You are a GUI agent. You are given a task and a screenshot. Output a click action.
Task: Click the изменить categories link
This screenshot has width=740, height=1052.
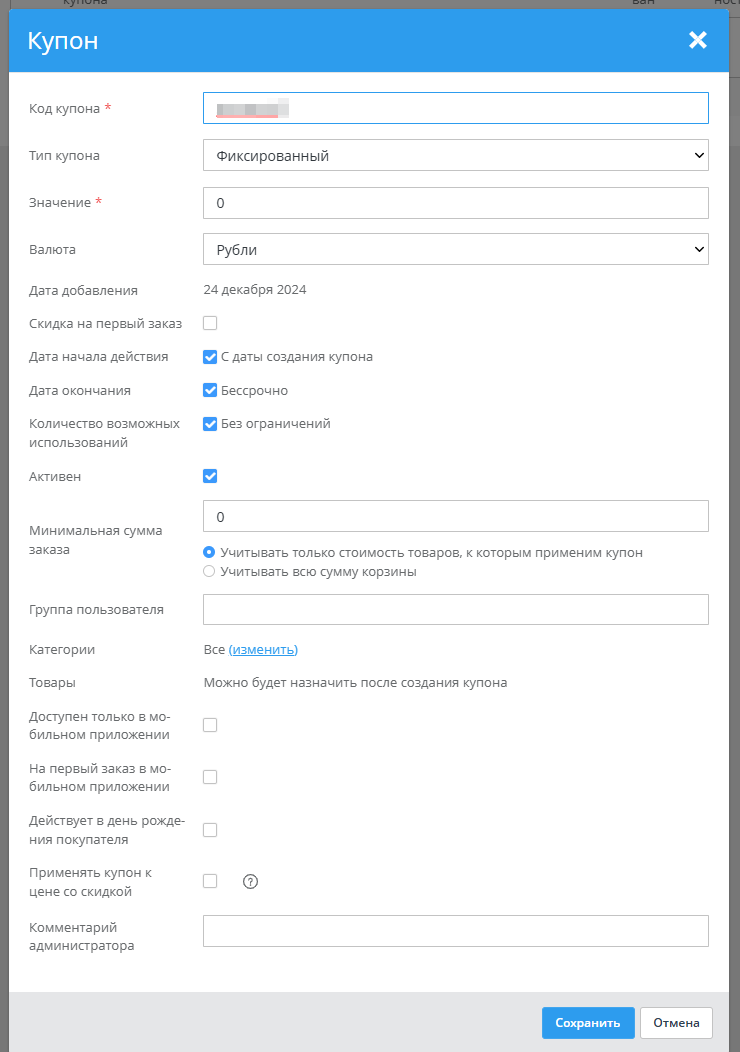click(x=263, y=649)
